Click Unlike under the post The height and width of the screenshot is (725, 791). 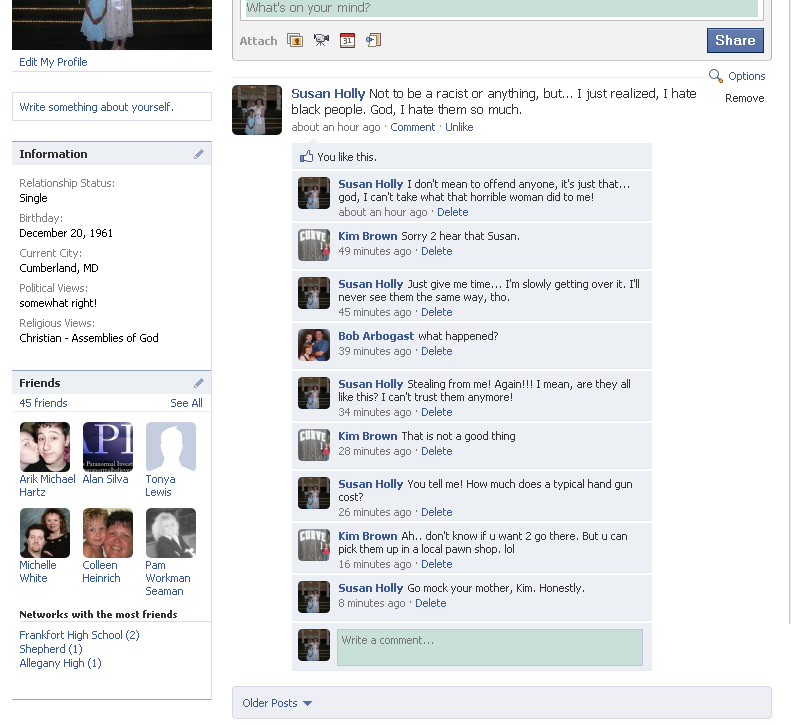459,127
